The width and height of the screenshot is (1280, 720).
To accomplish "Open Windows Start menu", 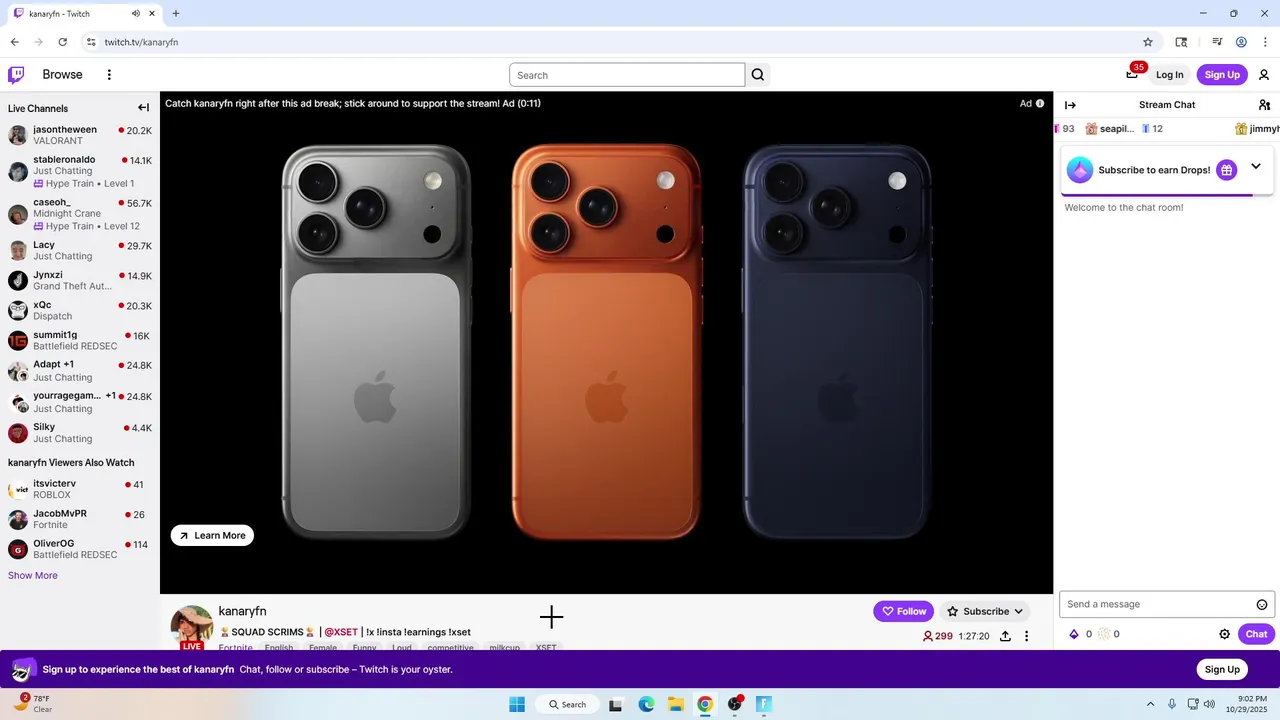I will tap(517, 704).
